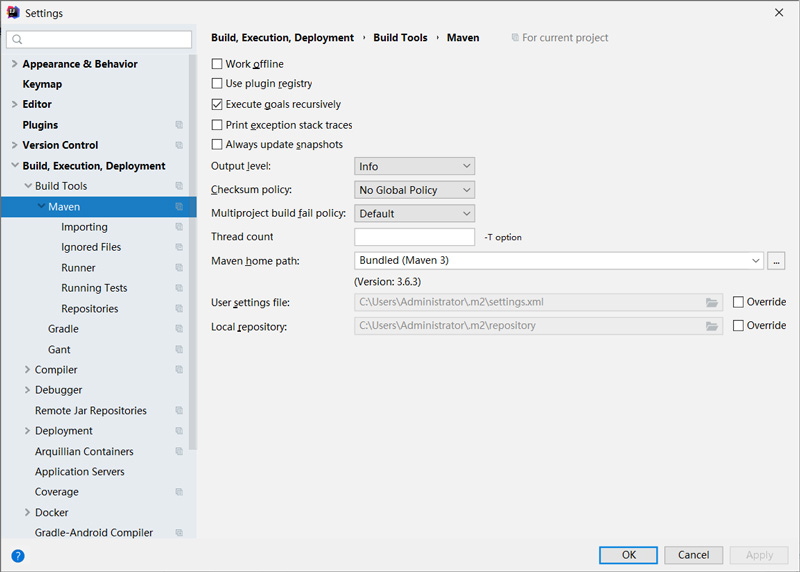Enable the Work offline checkbox
Viewport: 800px width, 572px height.
[x=217, y=64]
